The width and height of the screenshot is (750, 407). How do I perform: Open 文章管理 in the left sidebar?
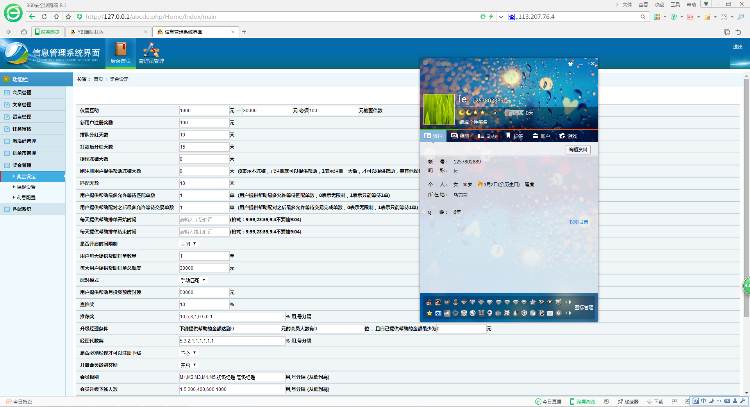pyautogui.click(x=33, y=105)
